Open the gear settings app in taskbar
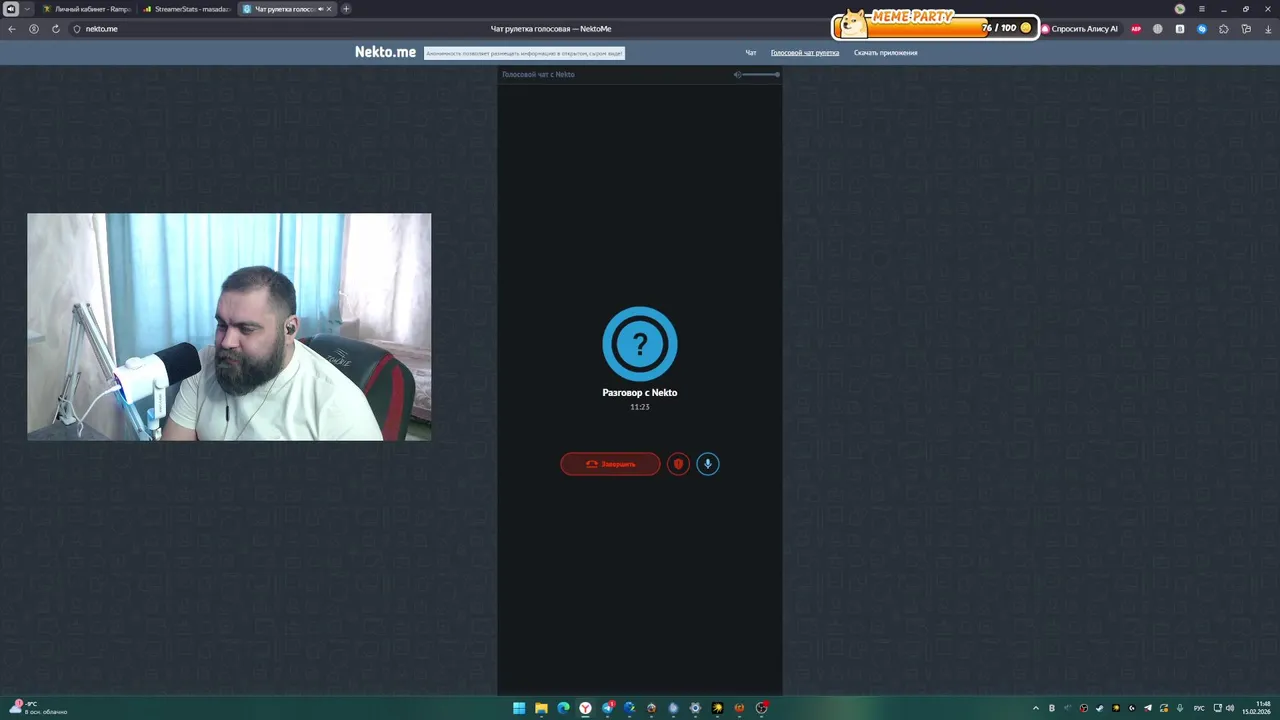 (x=695, y=708)
